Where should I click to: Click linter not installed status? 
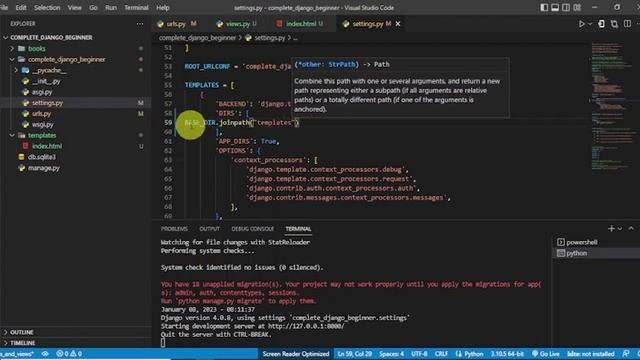(591, 354)
